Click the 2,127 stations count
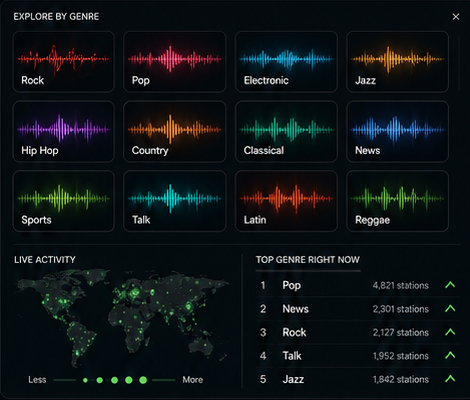 [x=400, y=332]
